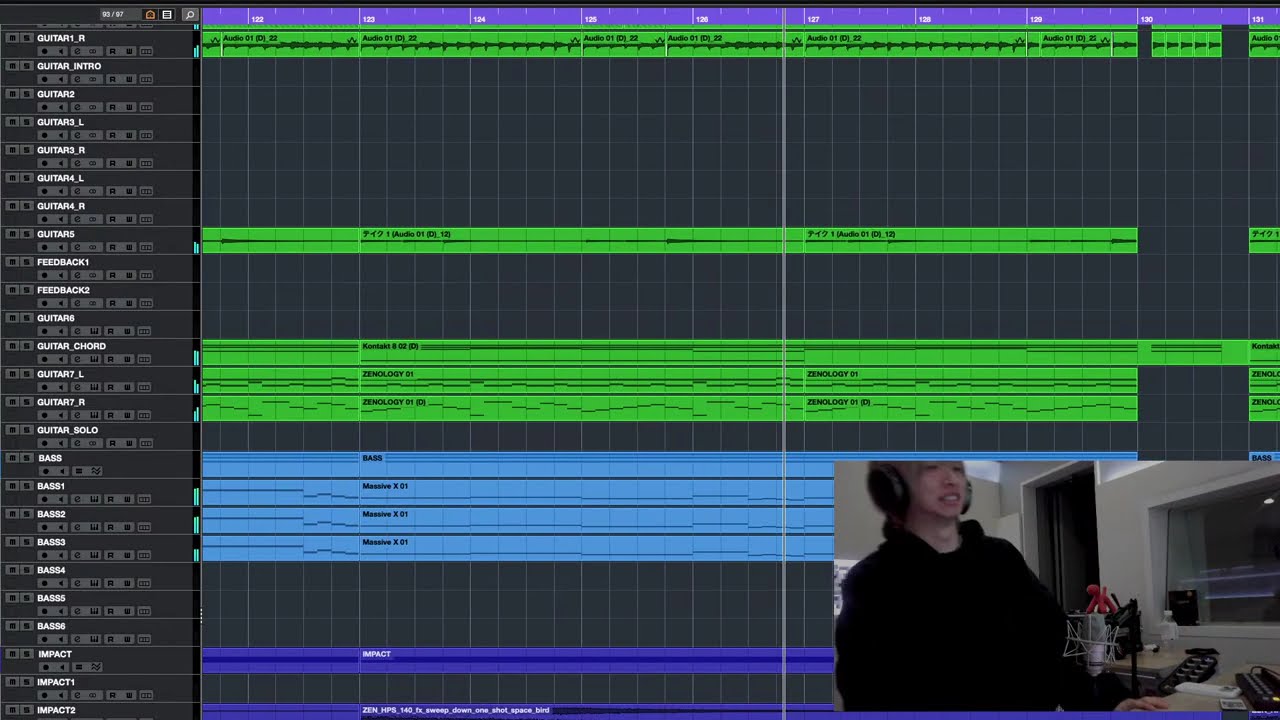Open edit channel settings for FEEDBACK1

77,275
